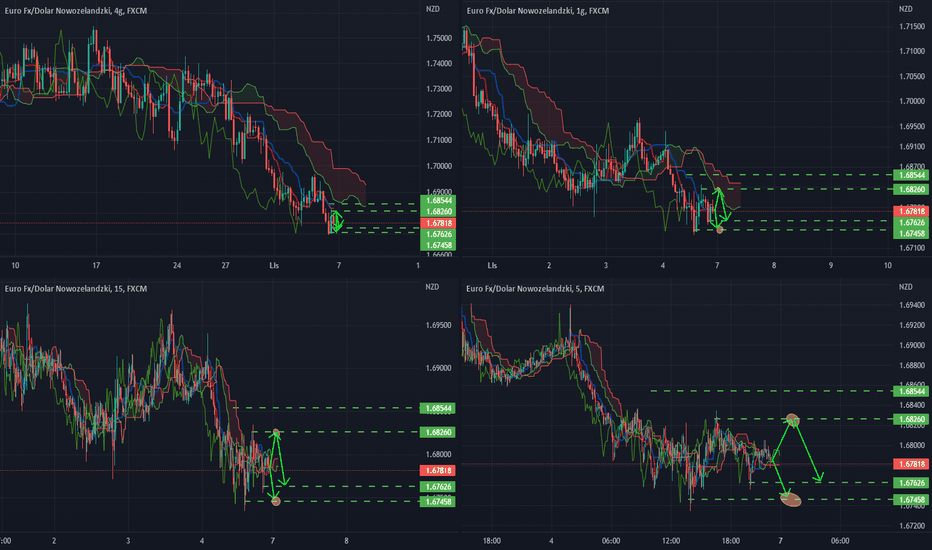Click date 17 on 4g chart time axis

click(96, 266)
